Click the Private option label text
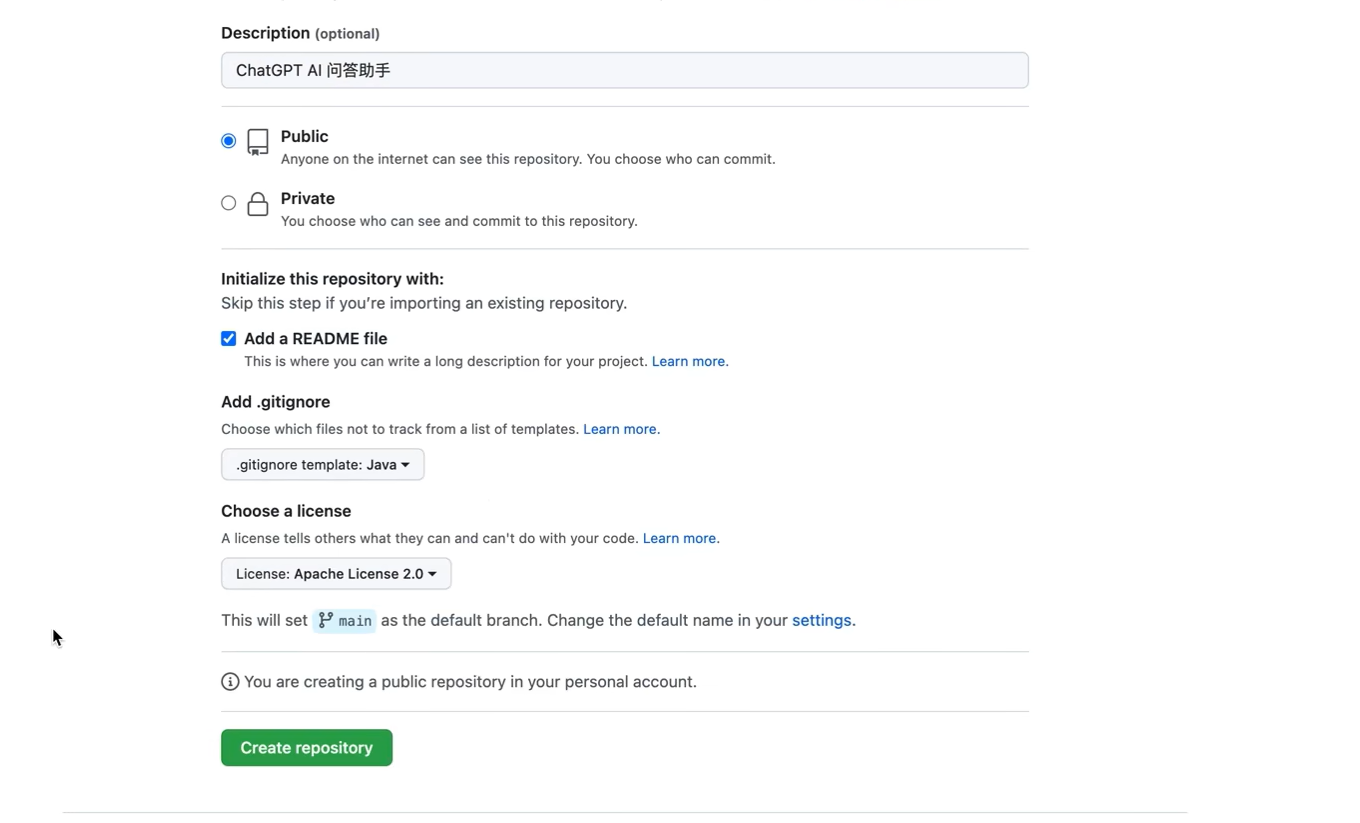This screenshot has width=1360, height=823. [x=308, y=198]
